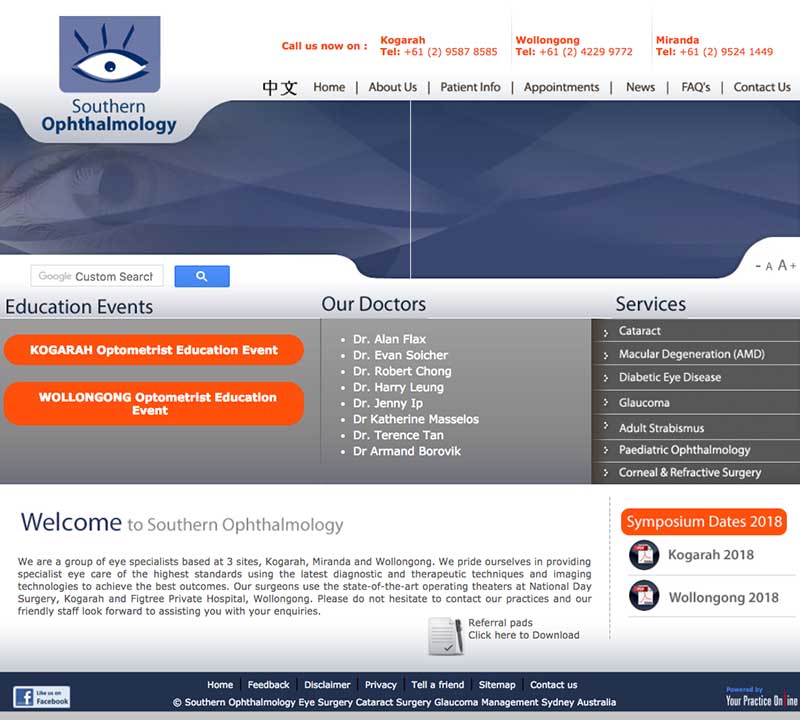Click the Symposium Dates 2018 banner
This screenshot has width=800, height=720.
pos(704,522)
